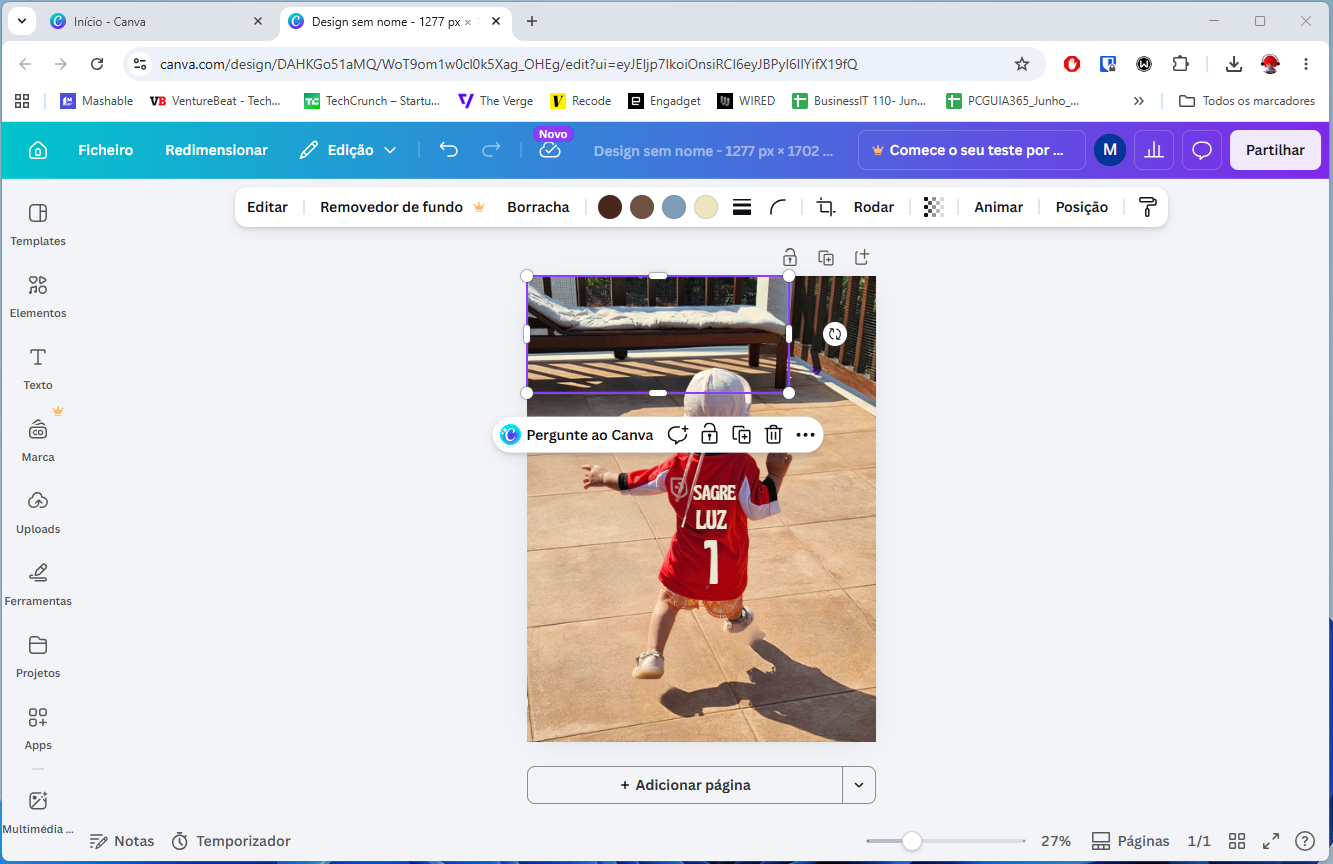
Task: Expand the Adicionar página dropdown arrow
Action: (x=859, y=785)
